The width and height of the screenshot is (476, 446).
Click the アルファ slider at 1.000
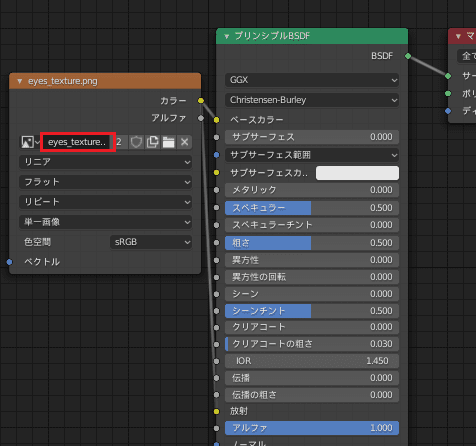pos(312,428)
